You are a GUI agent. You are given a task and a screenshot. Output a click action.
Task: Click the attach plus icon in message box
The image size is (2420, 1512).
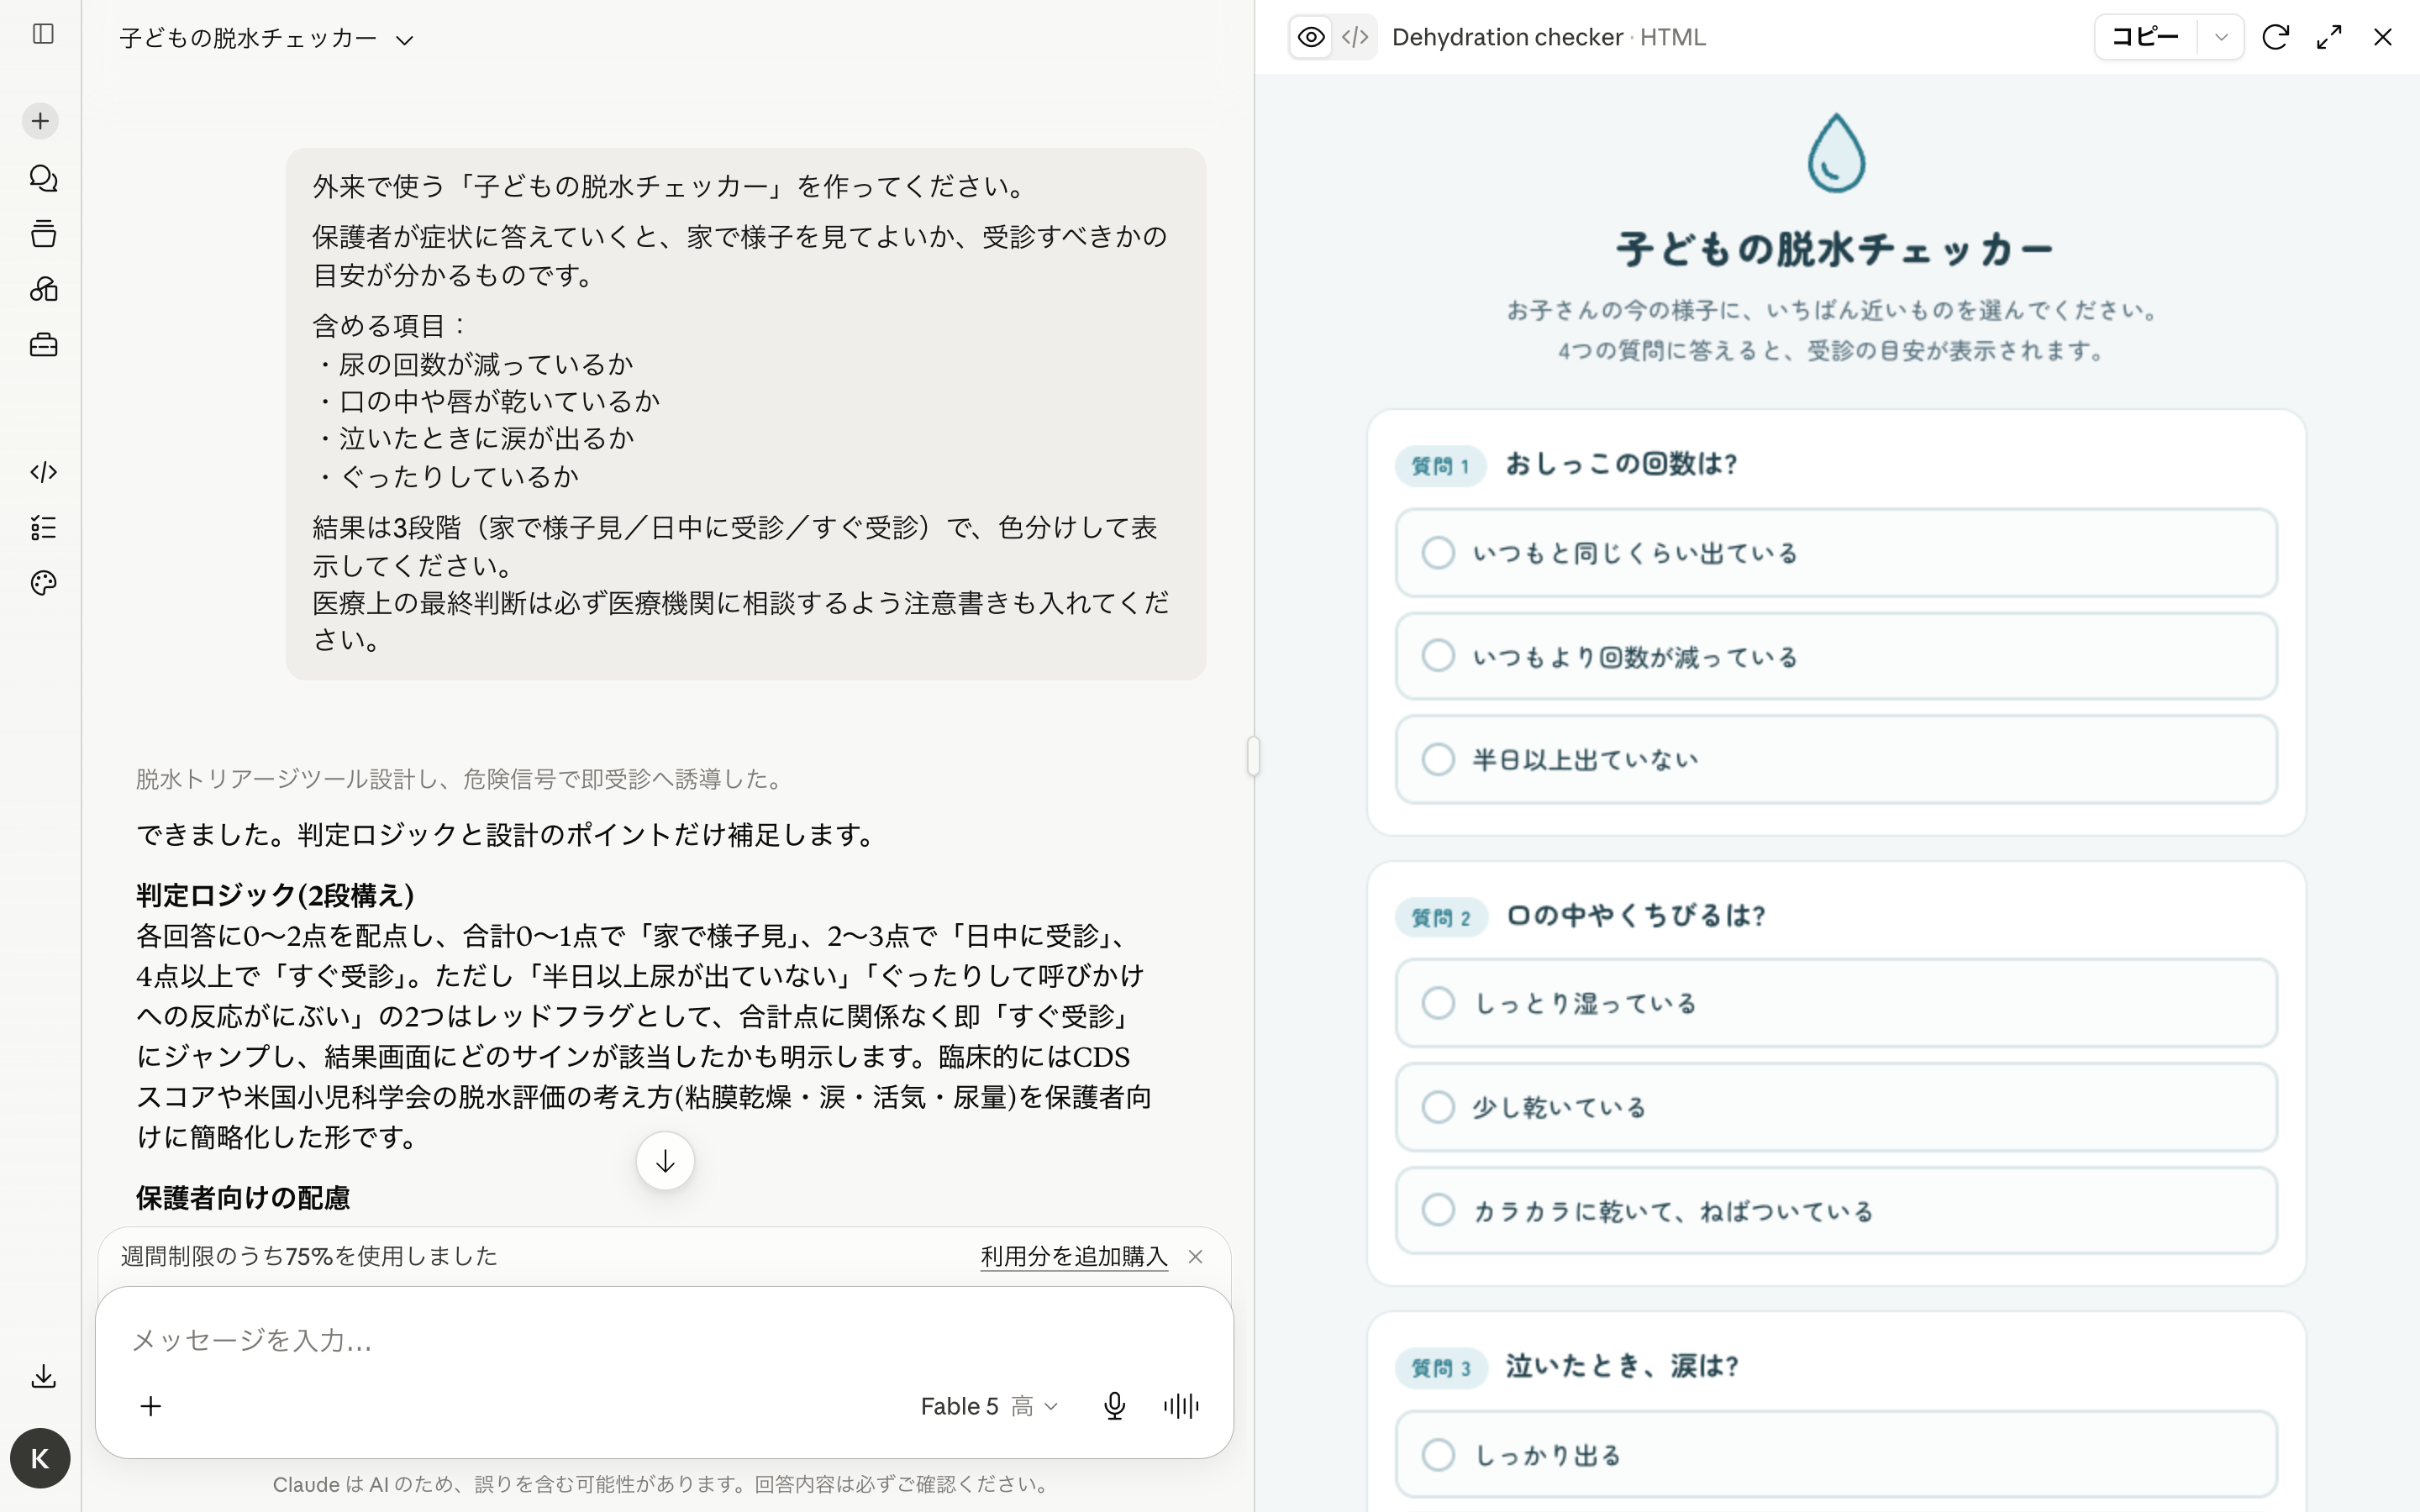[151, 1406]
